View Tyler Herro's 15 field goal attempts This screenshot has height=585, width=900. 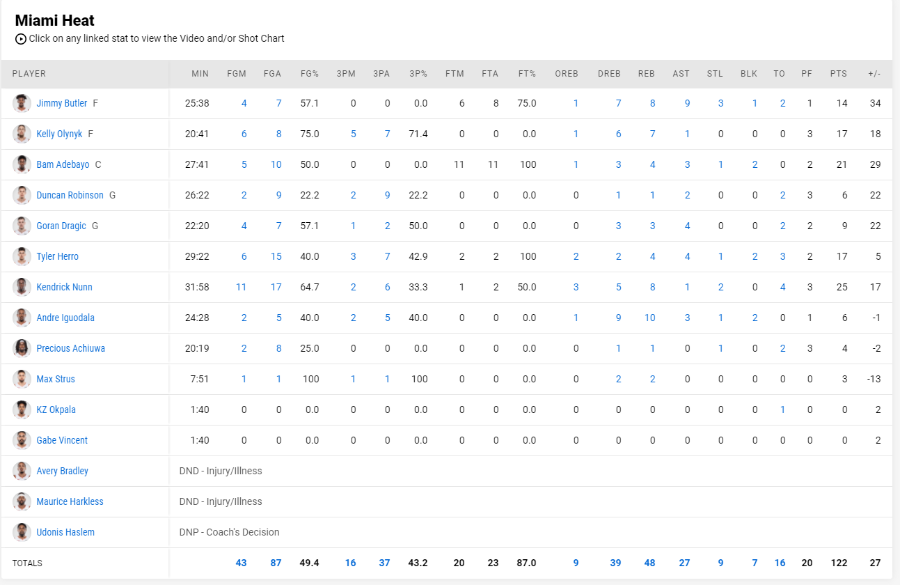coord(276,256)
